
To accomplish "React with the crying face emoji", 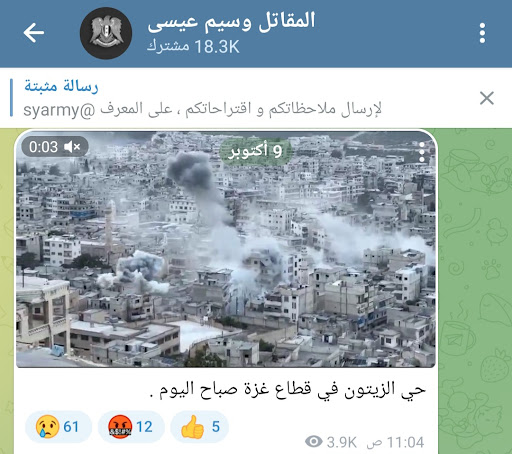I will click(x=47, y=426).
